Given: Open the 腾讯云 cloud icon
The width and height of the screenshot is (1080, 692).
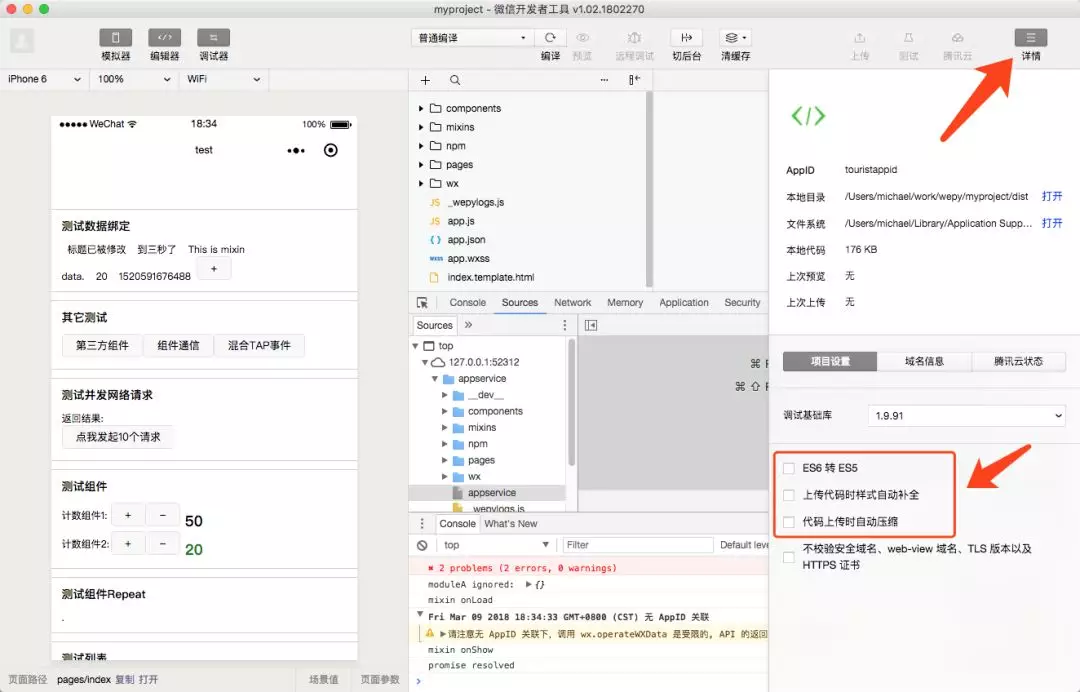Looking at the screenshot, I should (x=957, y=38).
